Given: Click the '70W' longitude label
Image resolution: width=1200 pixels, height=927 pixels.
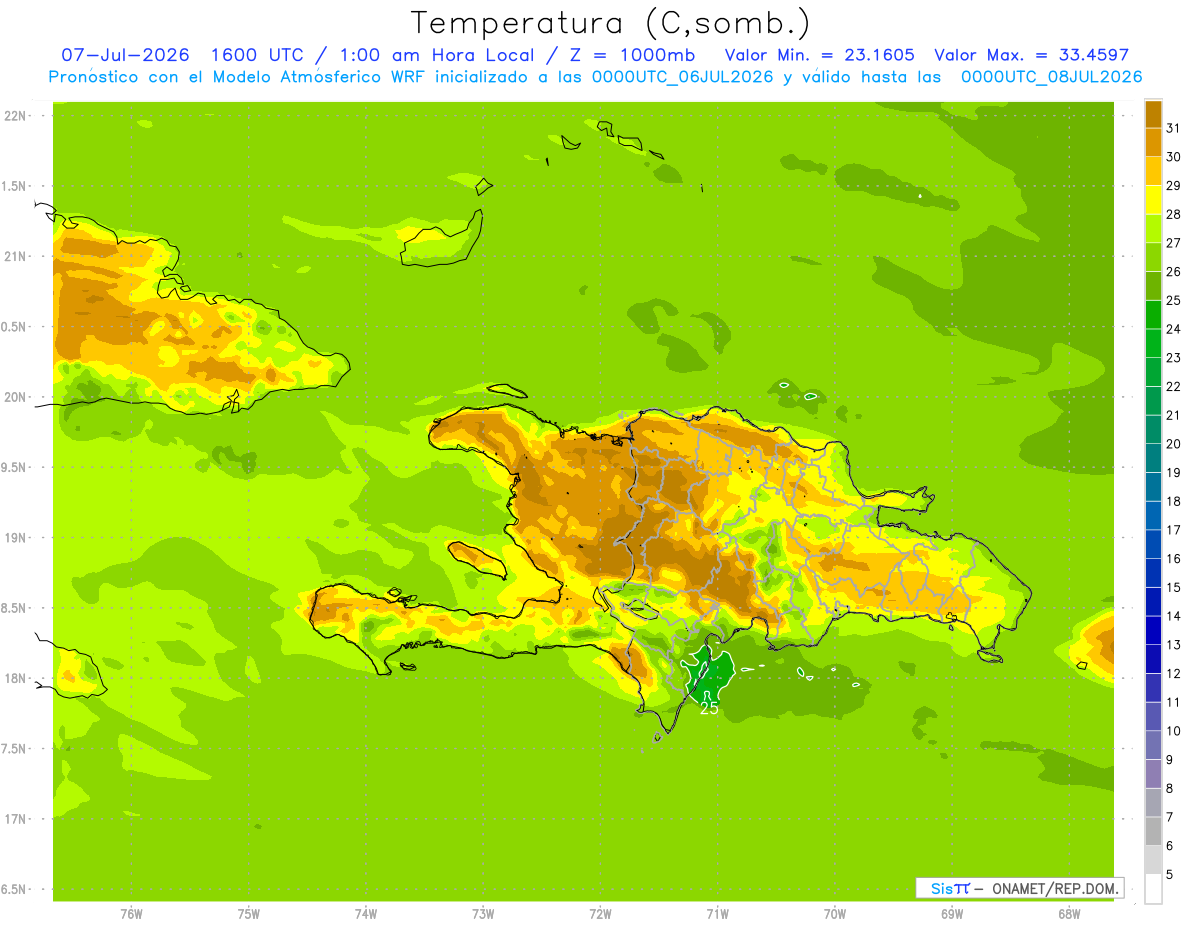Looking at the screenshot, I should click(x=835, y=914).
